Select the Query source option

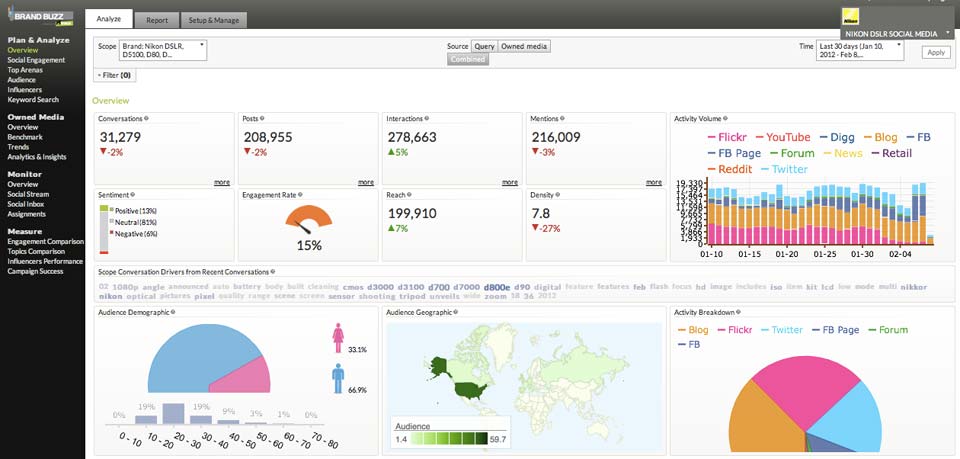[484, 47]
